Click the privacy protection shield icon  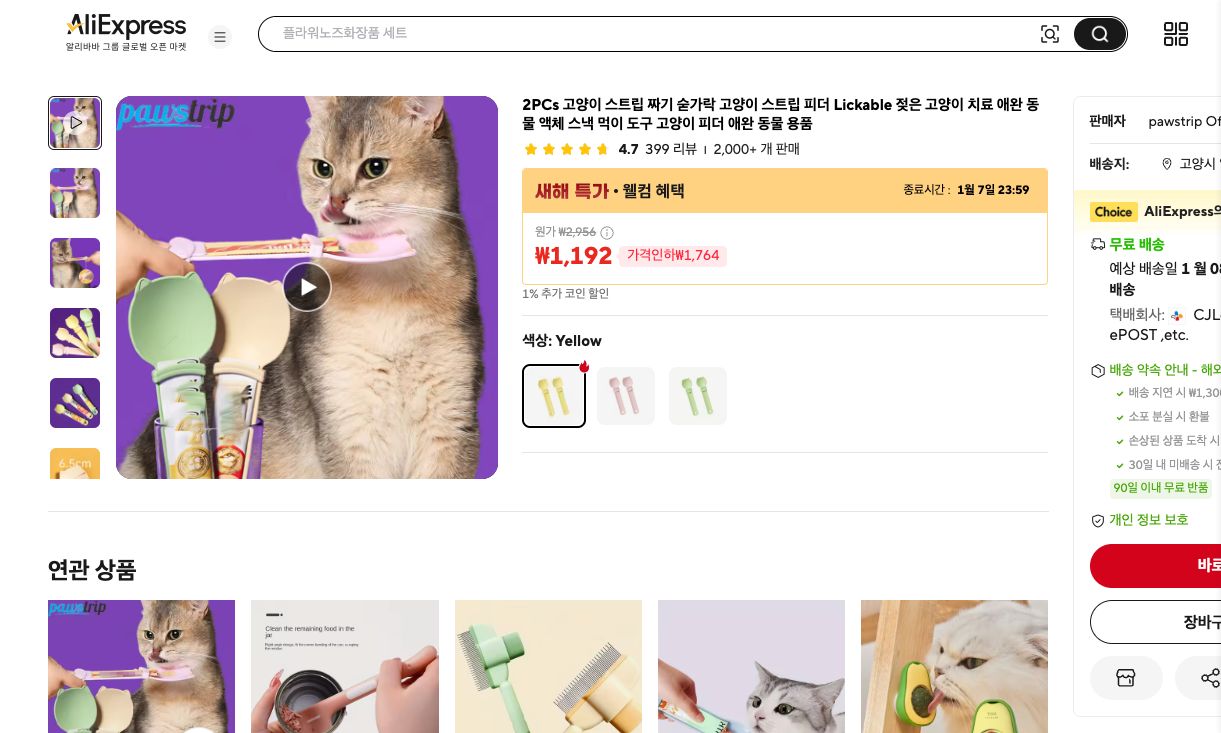[x=1098, y=520]
